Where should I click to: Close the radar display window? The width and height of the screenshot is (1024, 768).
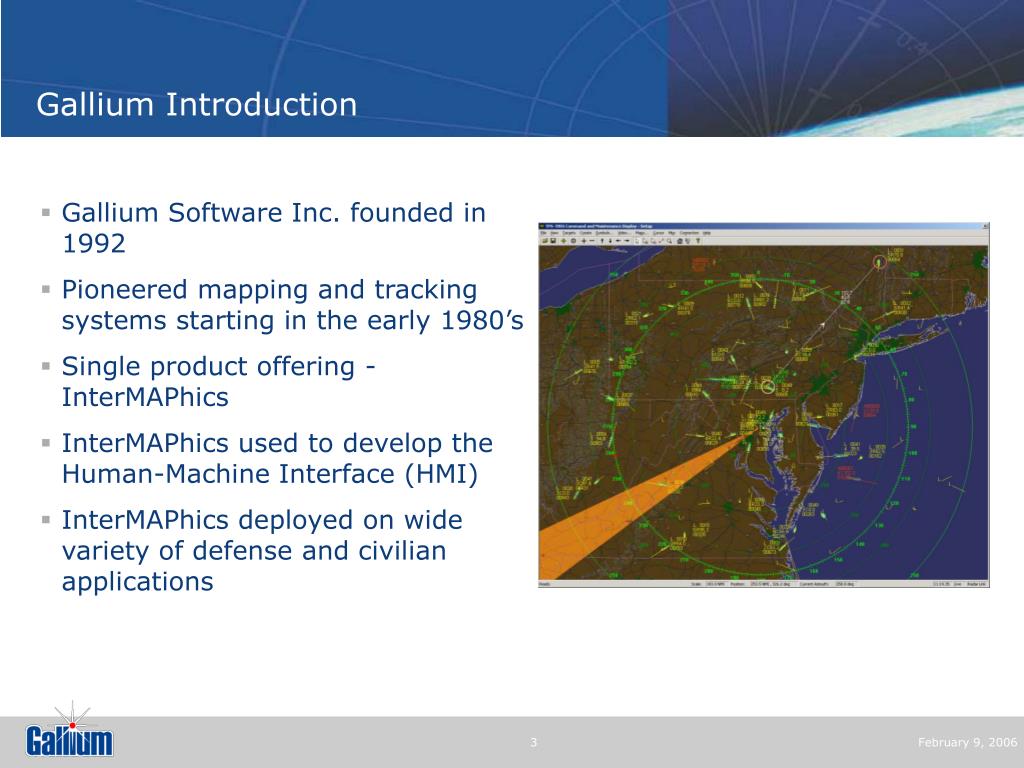coord(985,226)
